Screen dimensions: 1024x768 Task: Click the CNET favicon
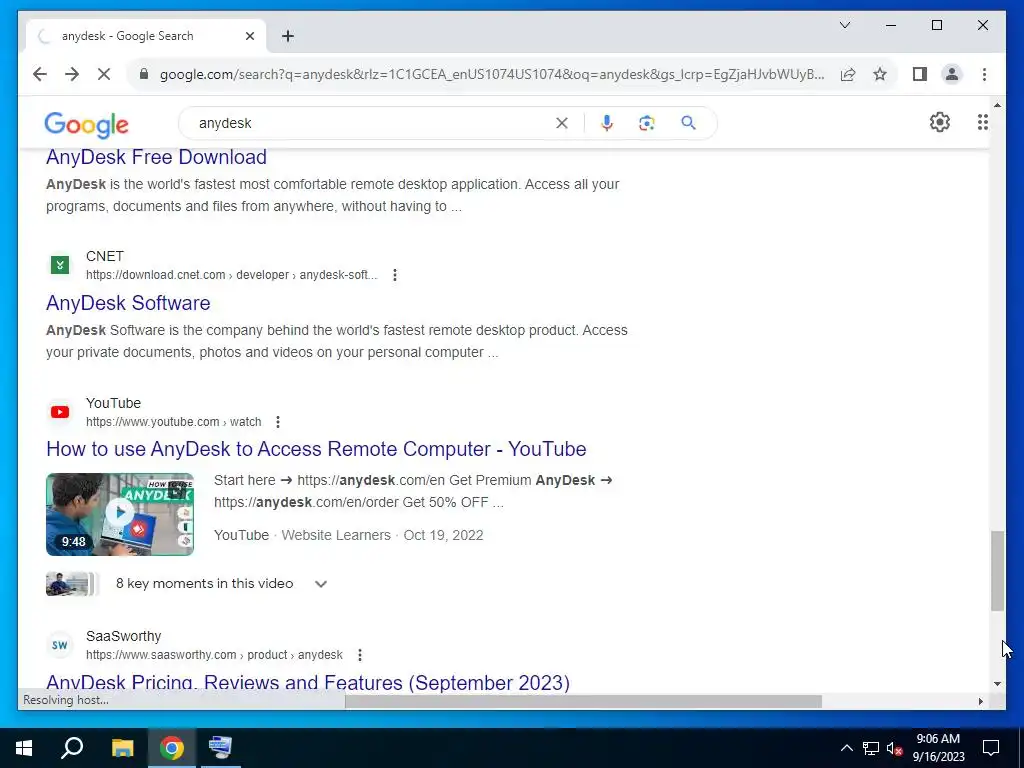(x=59, y=265)
